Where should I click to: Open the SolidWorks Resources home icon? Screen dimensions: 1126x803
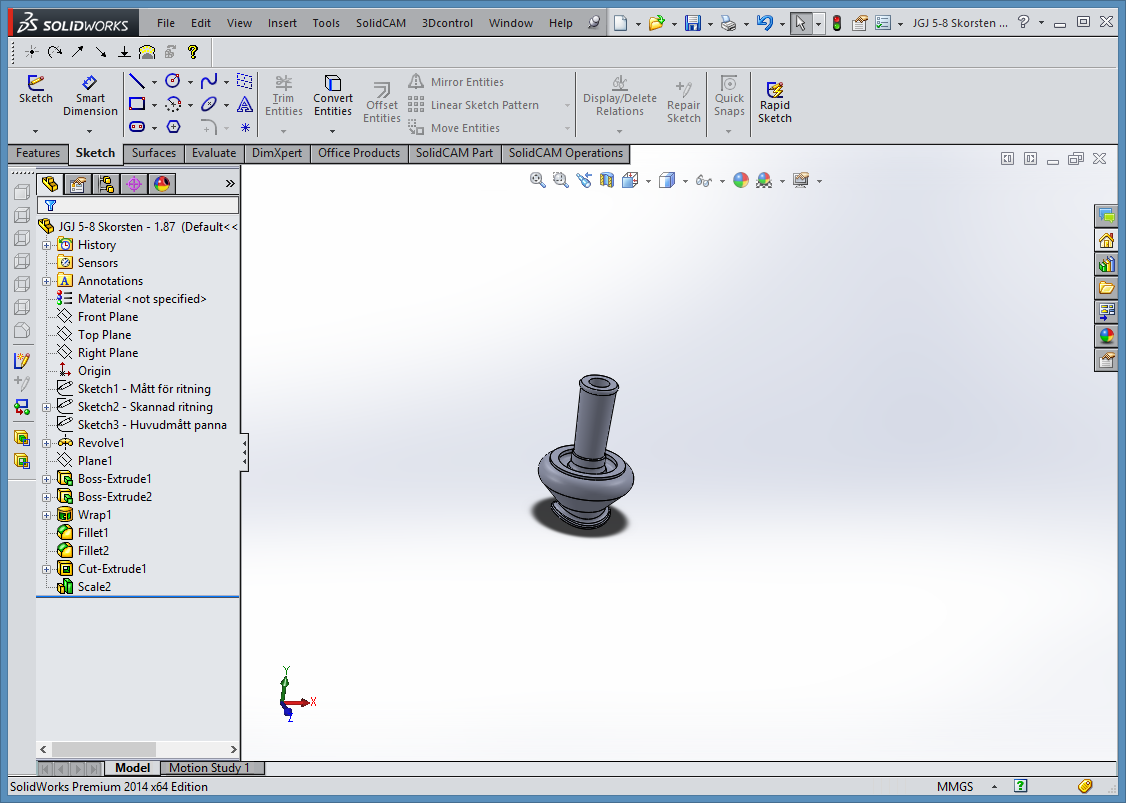1107,240
